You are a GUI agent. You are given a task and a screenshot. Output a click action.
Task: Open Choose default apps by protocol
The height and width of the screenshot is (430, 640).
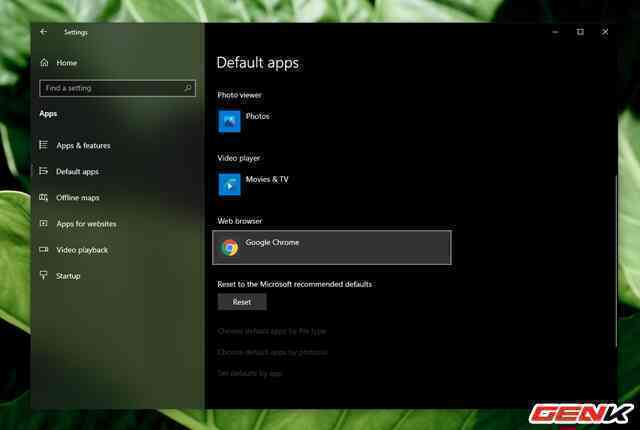point(273,352)
